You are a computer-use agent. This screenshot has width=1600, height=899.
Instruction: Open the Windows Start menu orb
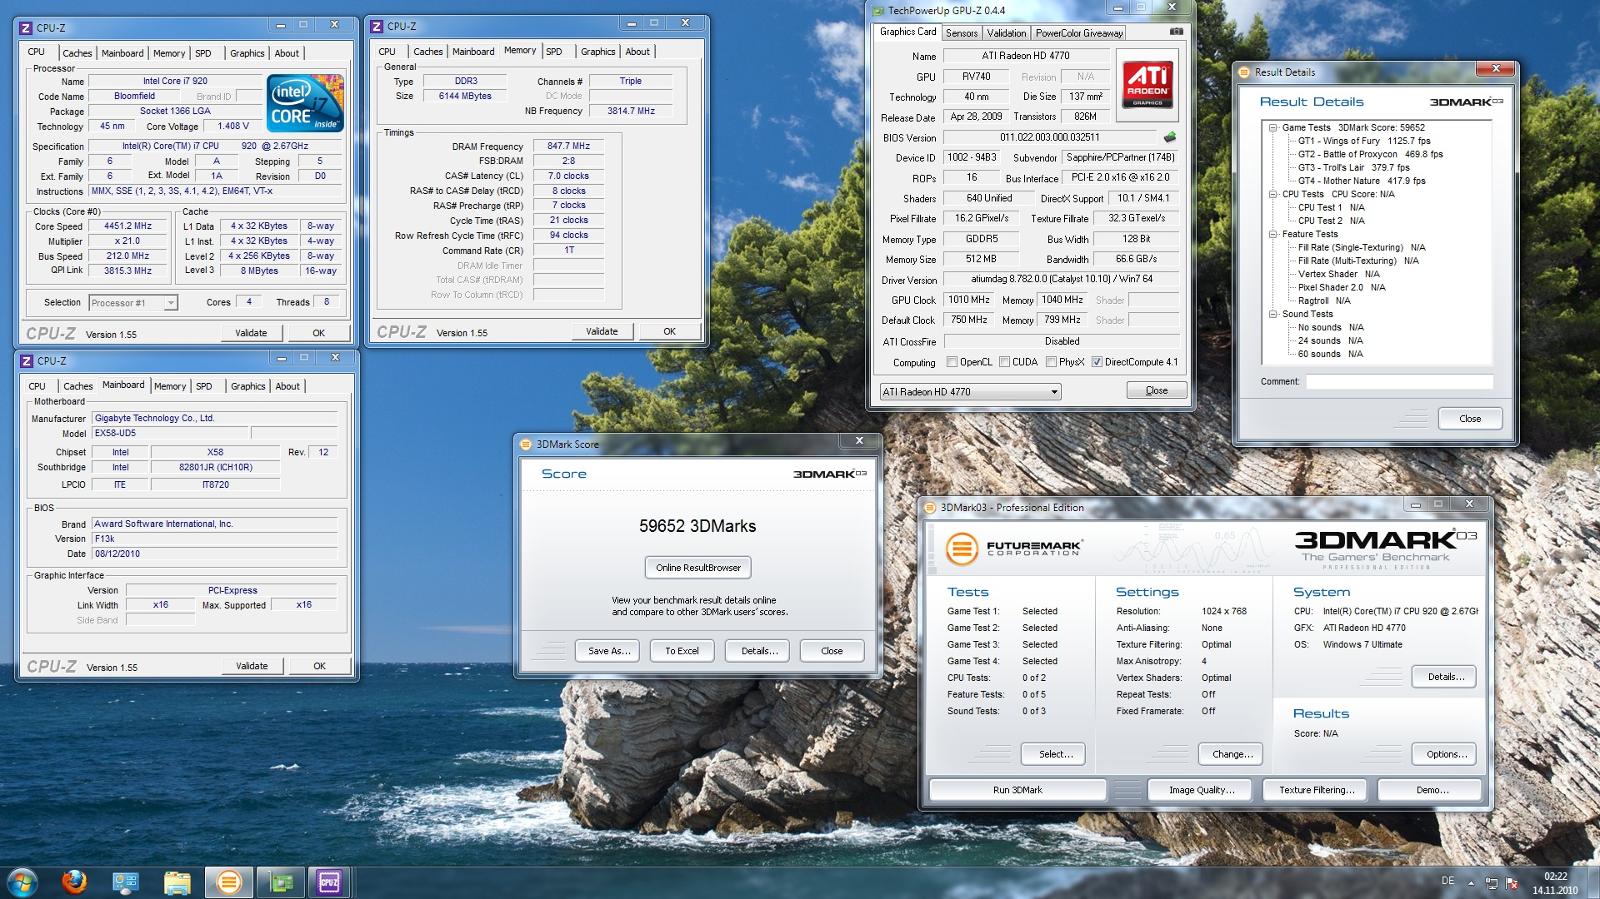22,882
